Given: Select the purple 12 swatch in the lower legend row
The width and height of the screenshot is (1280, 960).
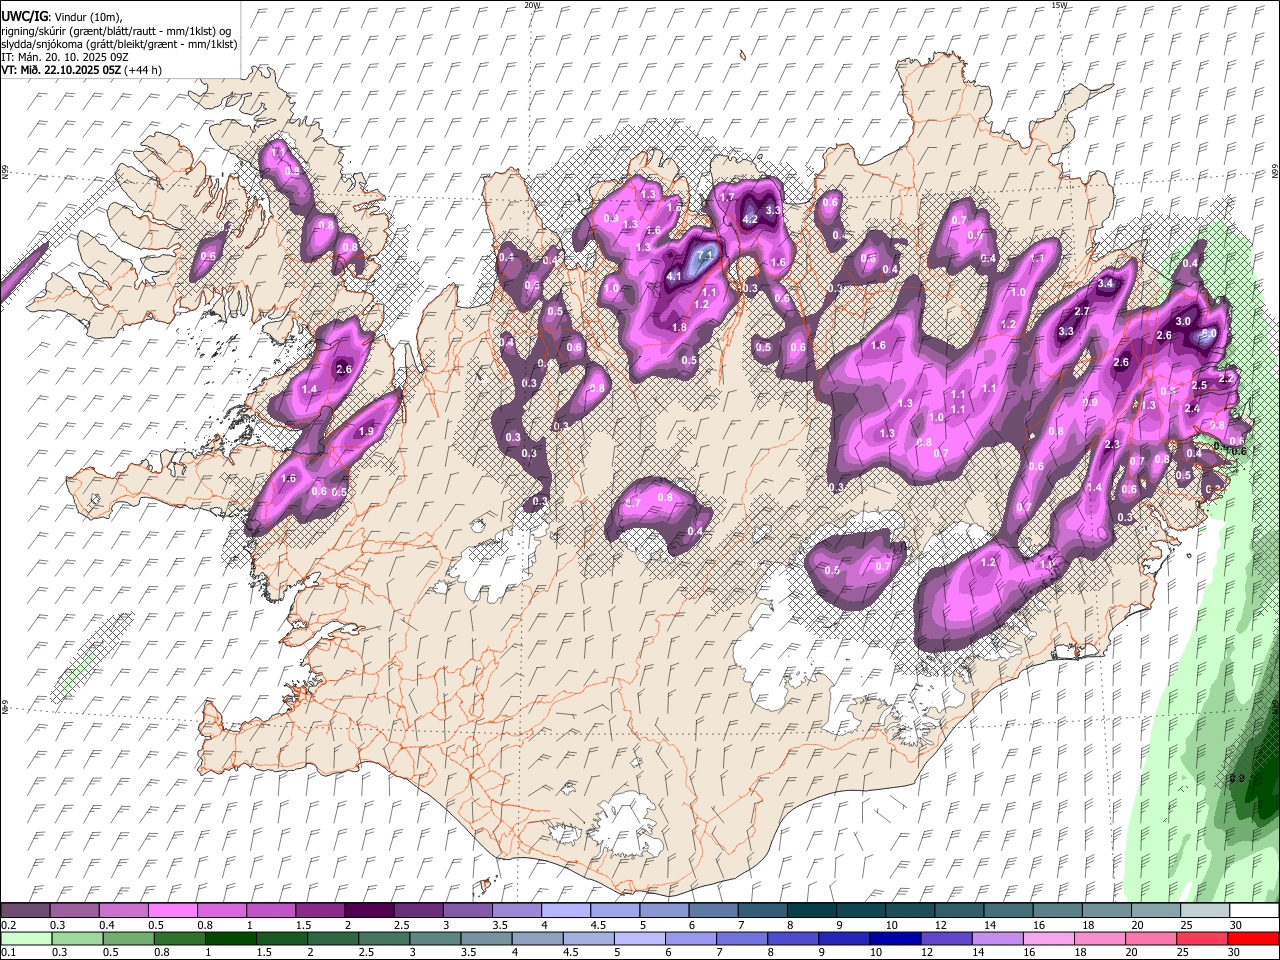Looking at the screenshot, I should tap(945, 939).
